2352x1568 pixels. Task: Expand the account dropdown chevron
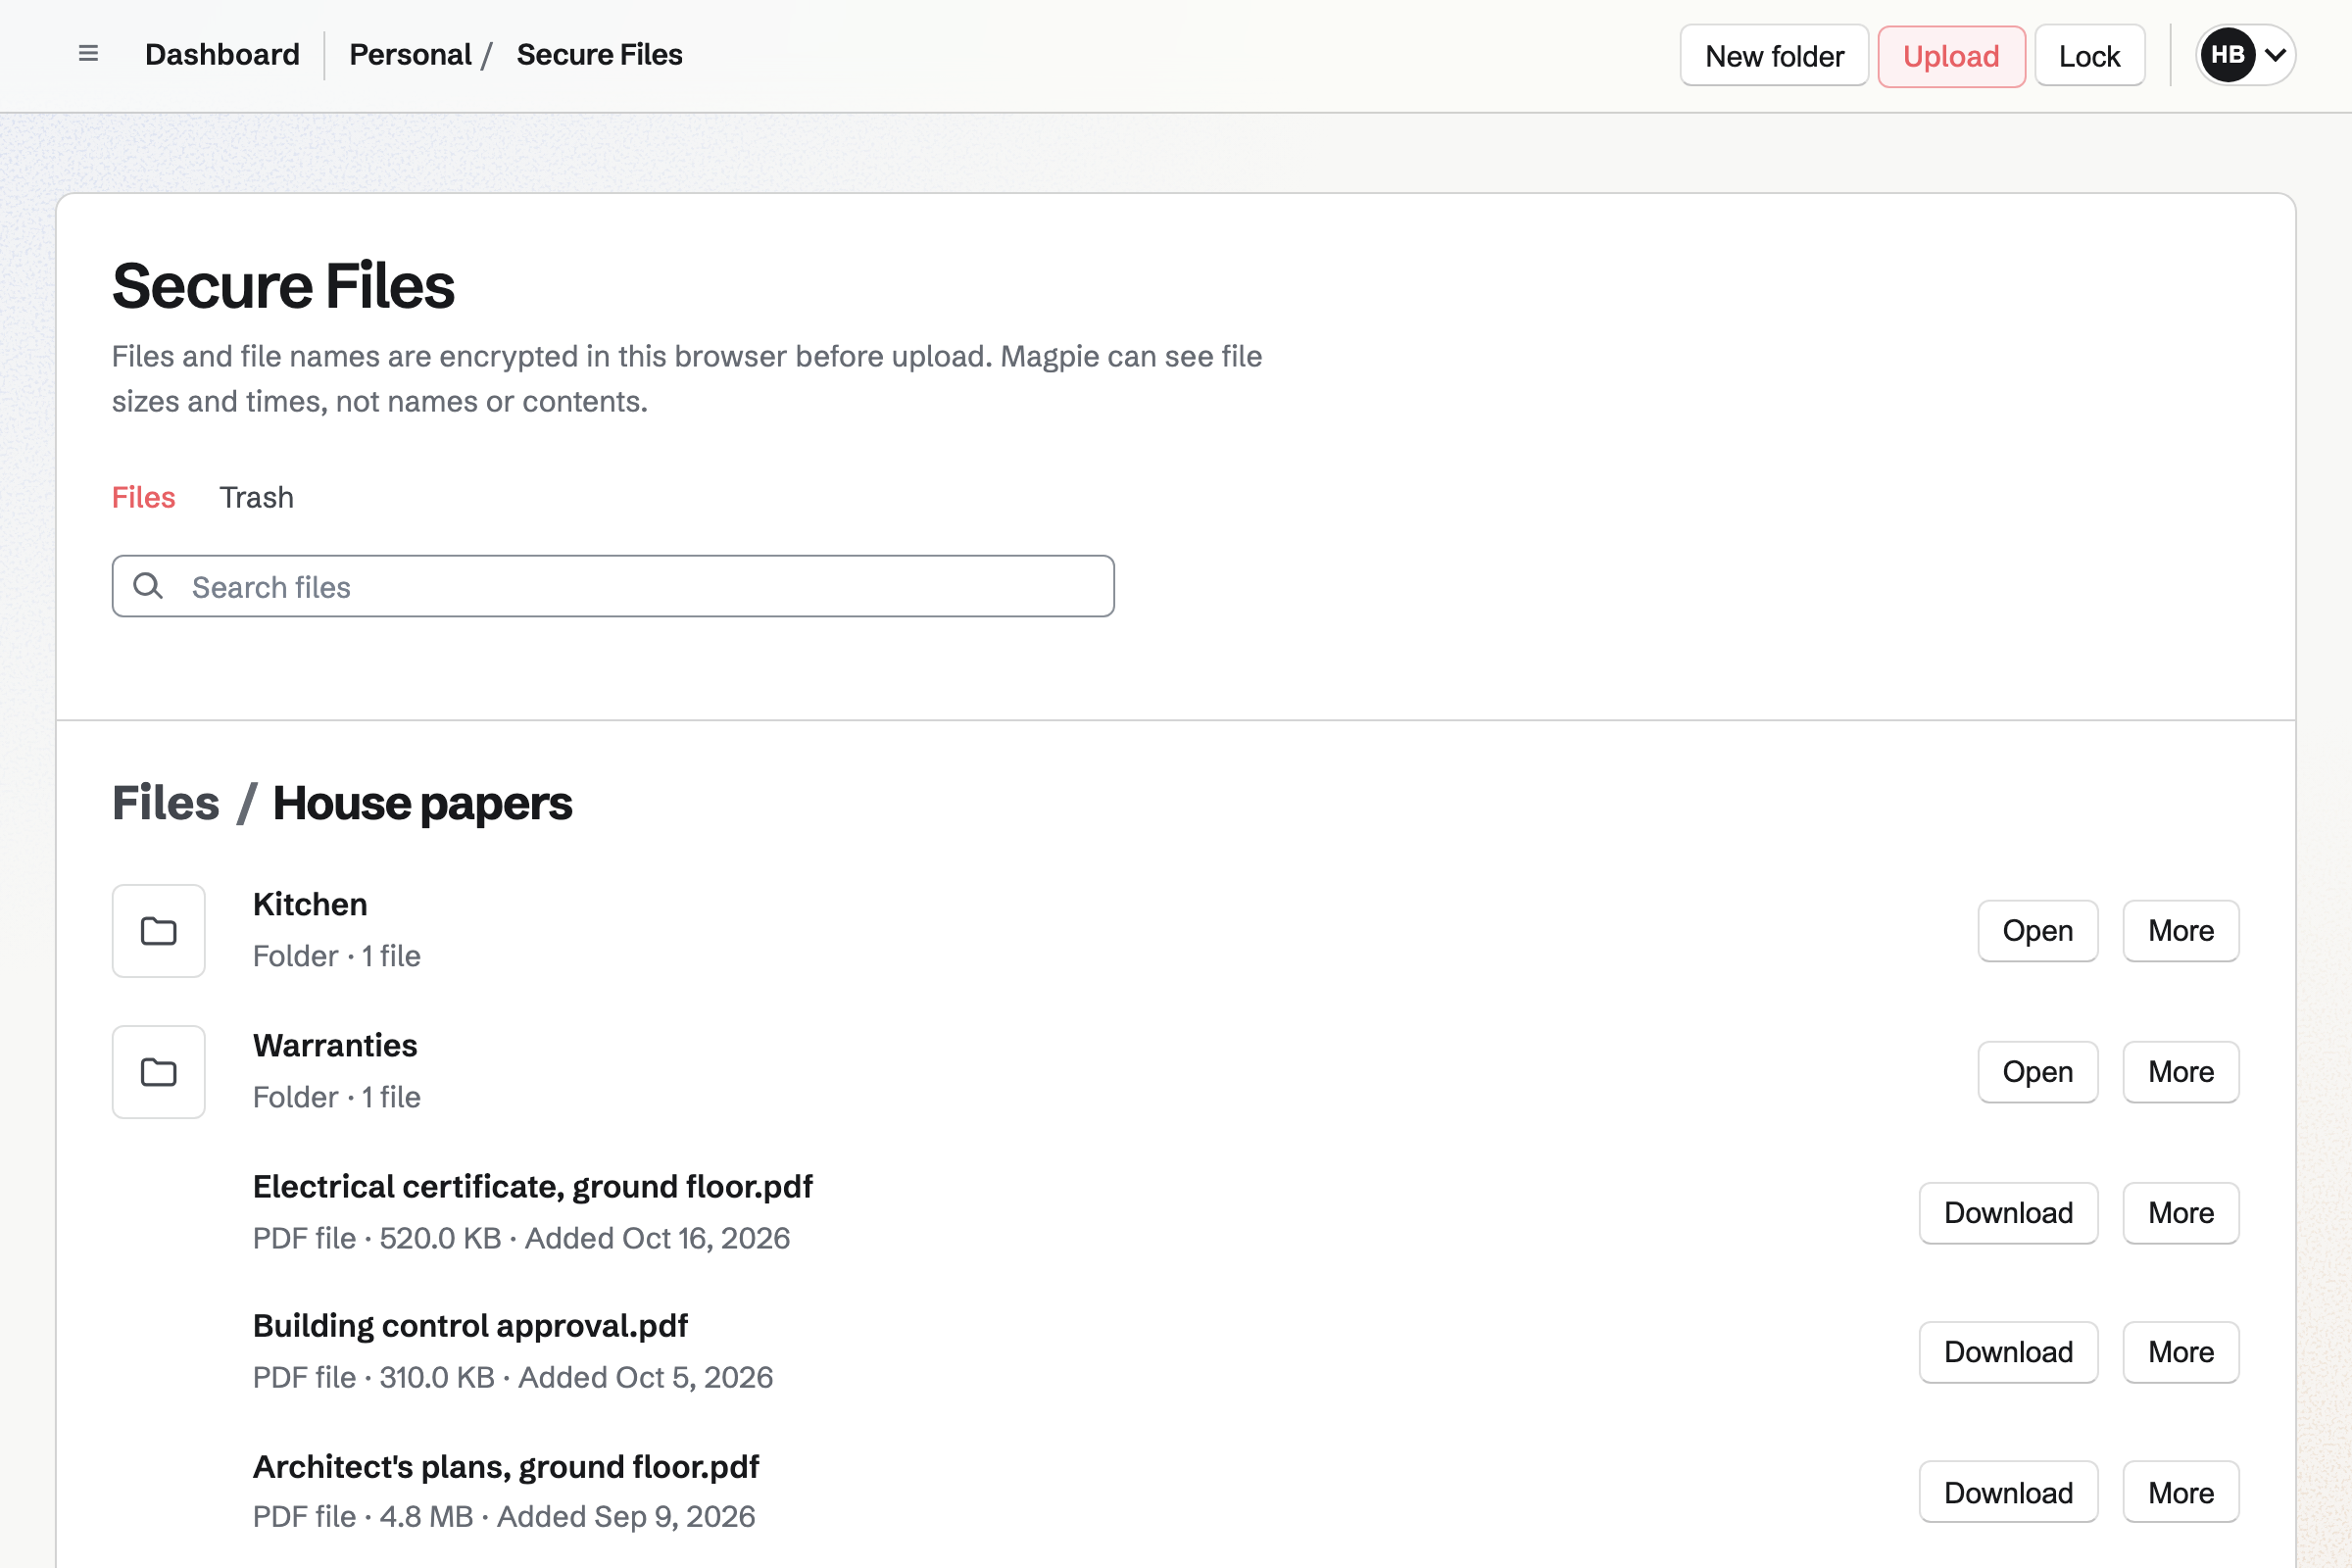[x=2275, y=55]
